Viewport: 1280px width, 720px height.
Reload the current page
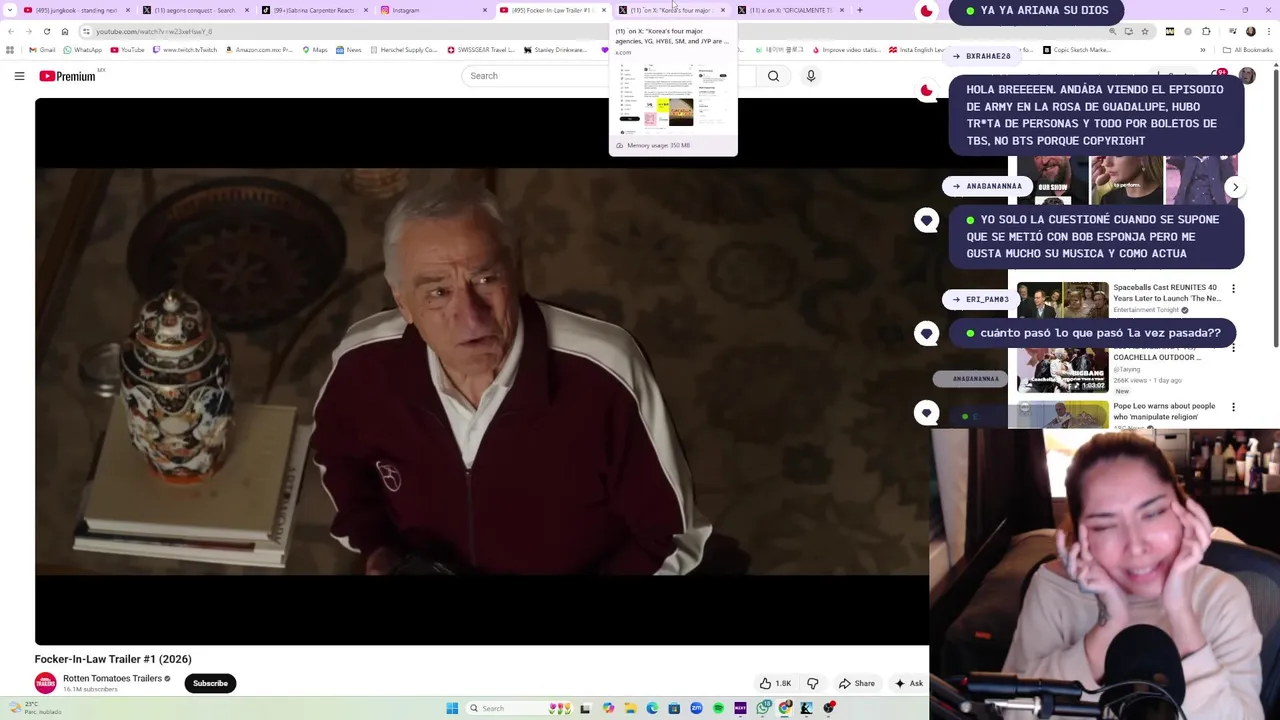pos(46,31)
